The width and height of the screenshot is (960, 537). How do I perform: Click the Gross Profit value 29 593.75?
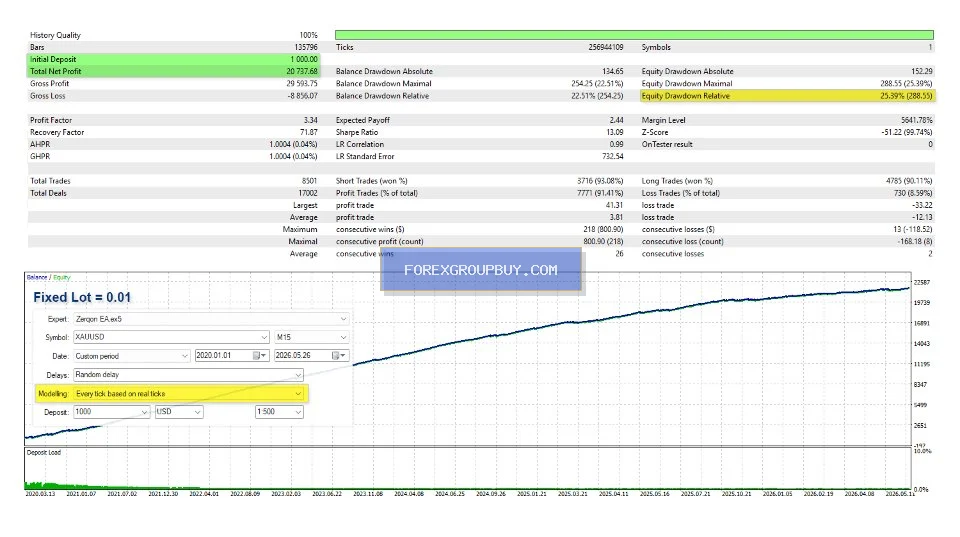pyautogui.click(x=302, y=84)
